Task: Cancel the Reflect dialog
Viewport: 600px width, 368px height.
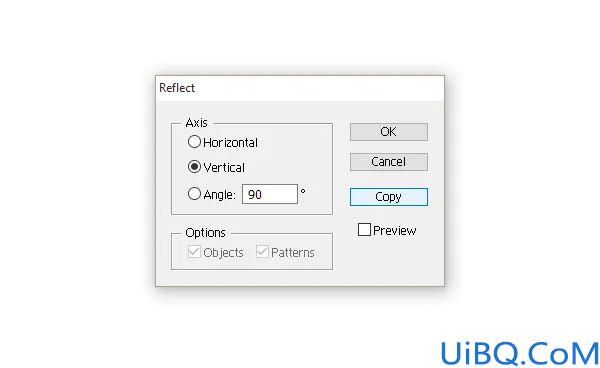Action: tap(389, 162)
